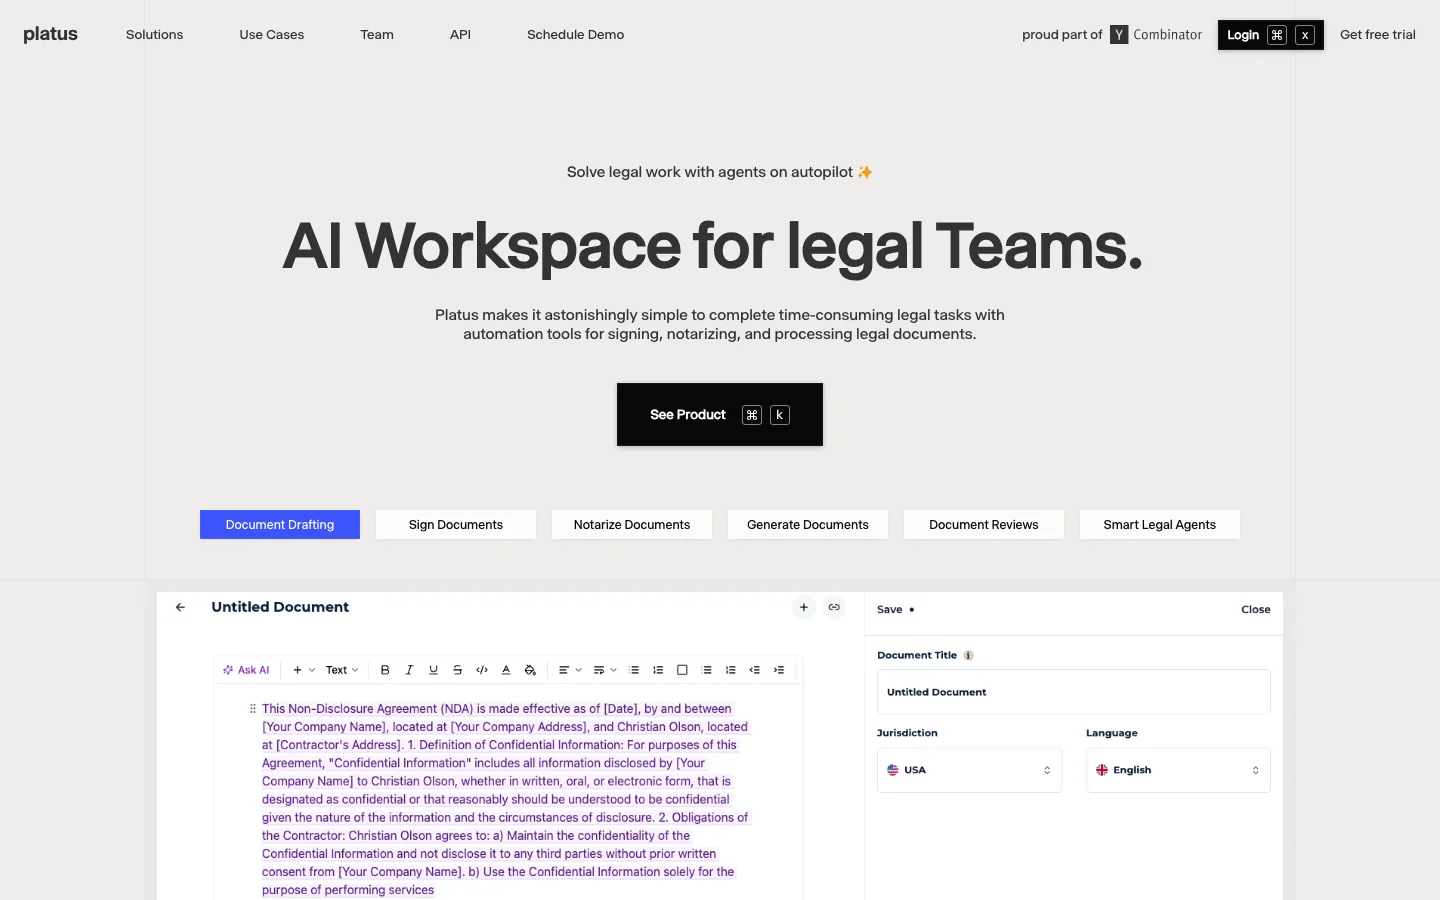
Task: Click Get free trial
Action: pyautogui.click(x=1378, y=35)
